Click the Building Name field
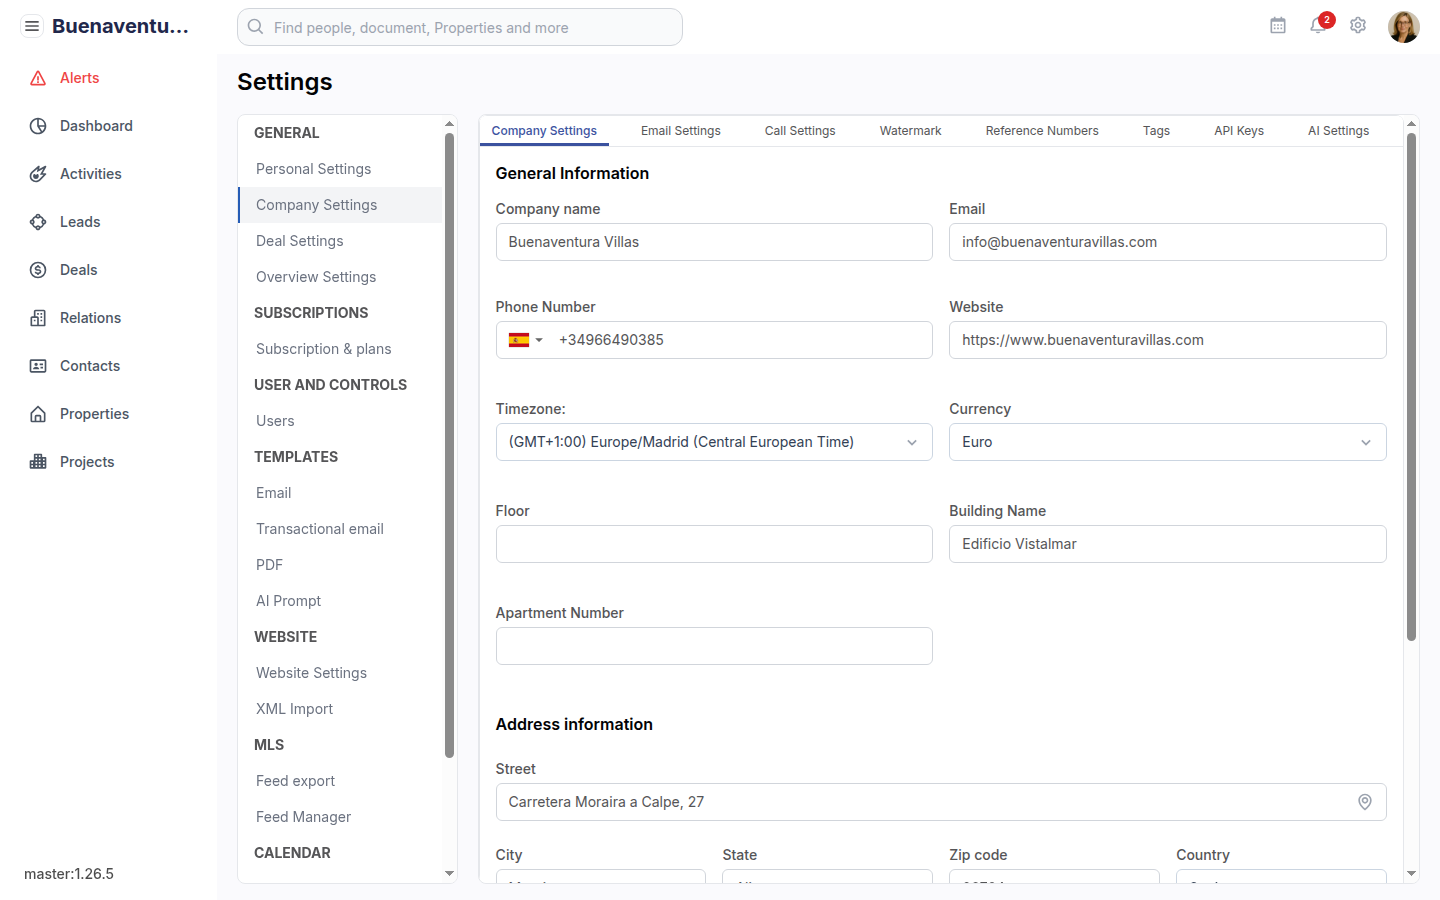Screen dimensions: 1440x900 pyautogui.click(x=1167, y=544)
